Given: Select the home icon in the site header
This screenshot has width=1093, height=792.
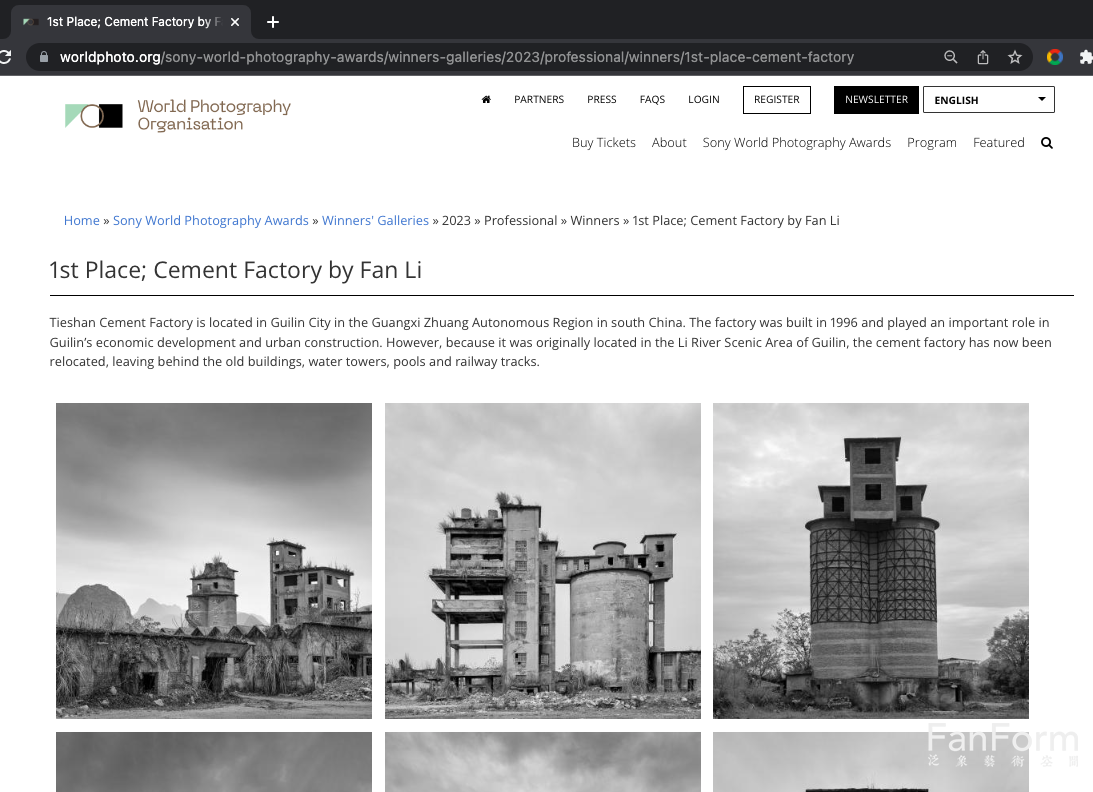Looking at the screenshot, I should [486, 99].
